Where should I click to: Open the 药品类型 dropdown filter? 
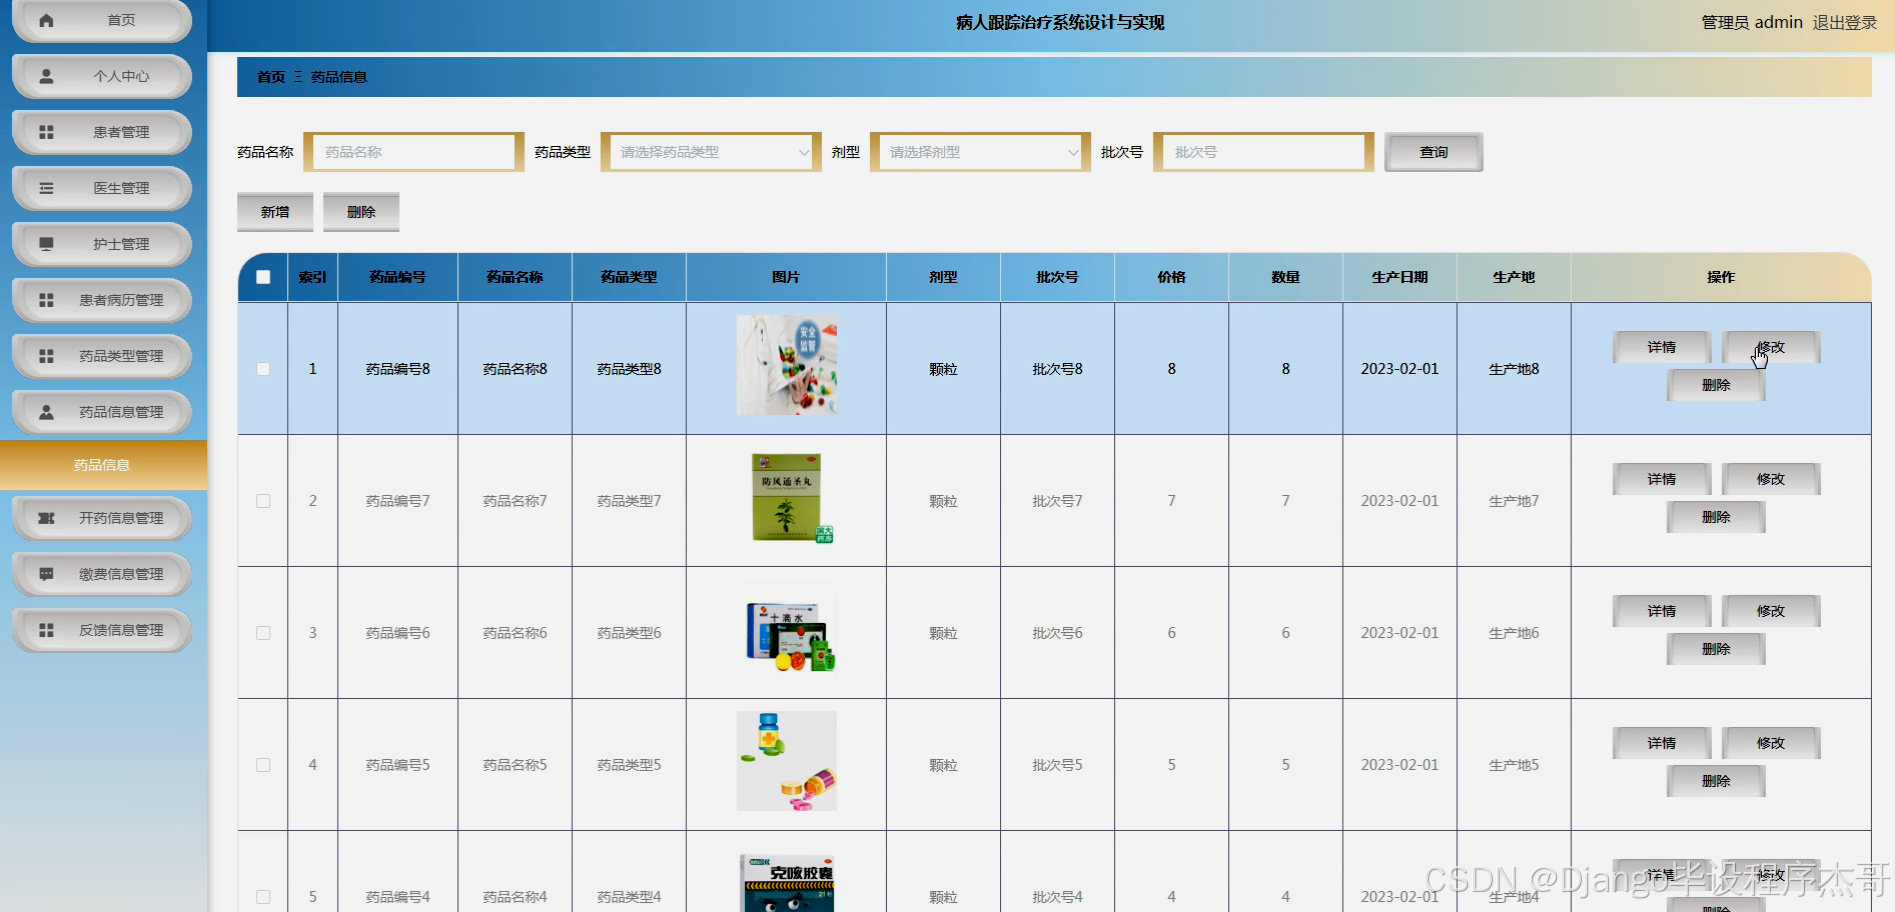(x=711, y=152)
